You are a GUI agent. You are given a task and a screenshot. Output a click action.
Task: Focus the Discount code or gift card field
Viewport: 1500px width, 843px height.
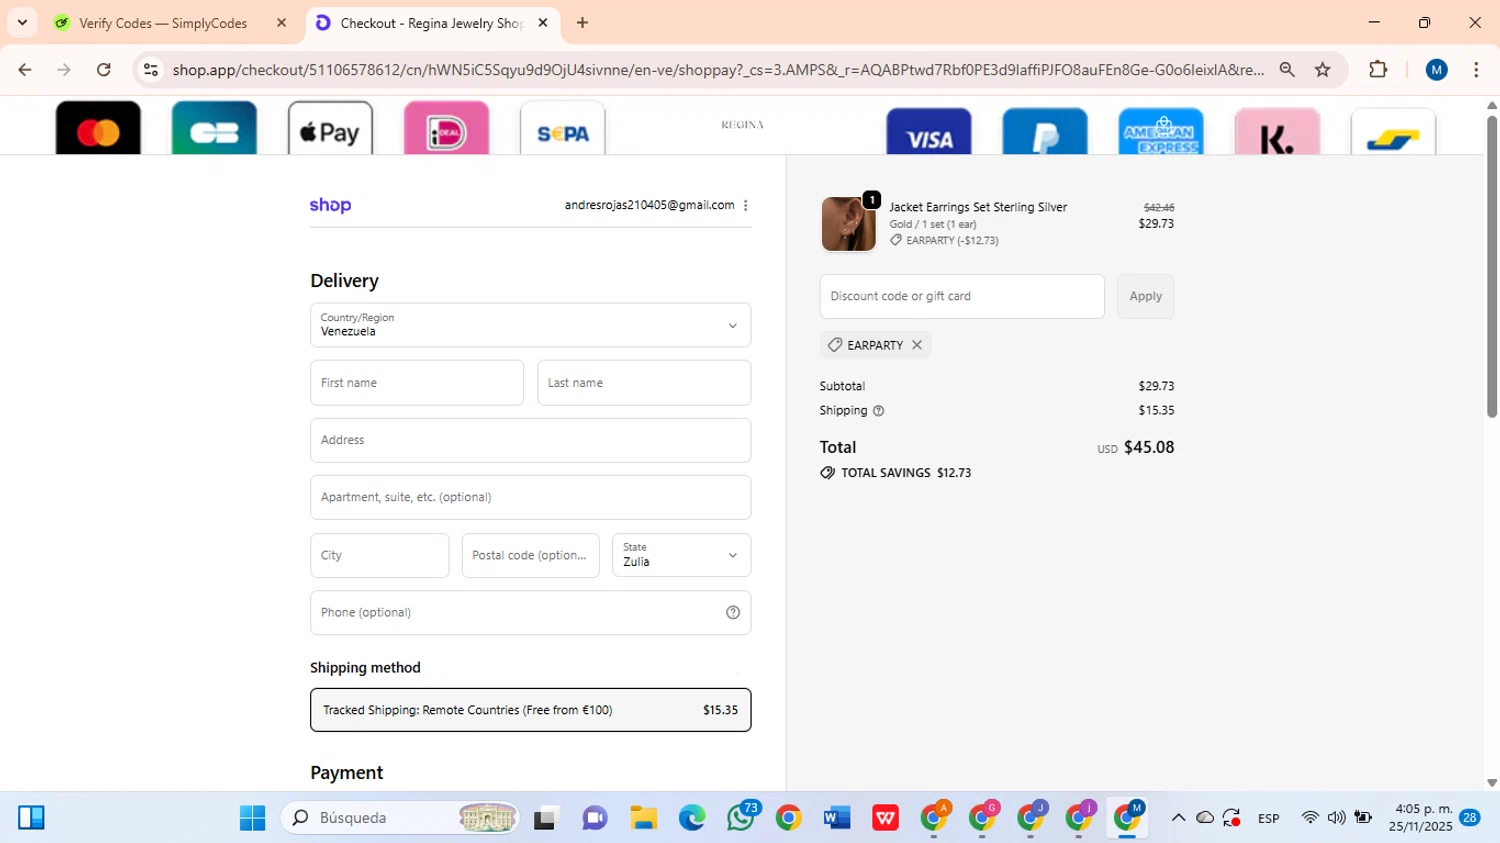[x=962, y=296]
